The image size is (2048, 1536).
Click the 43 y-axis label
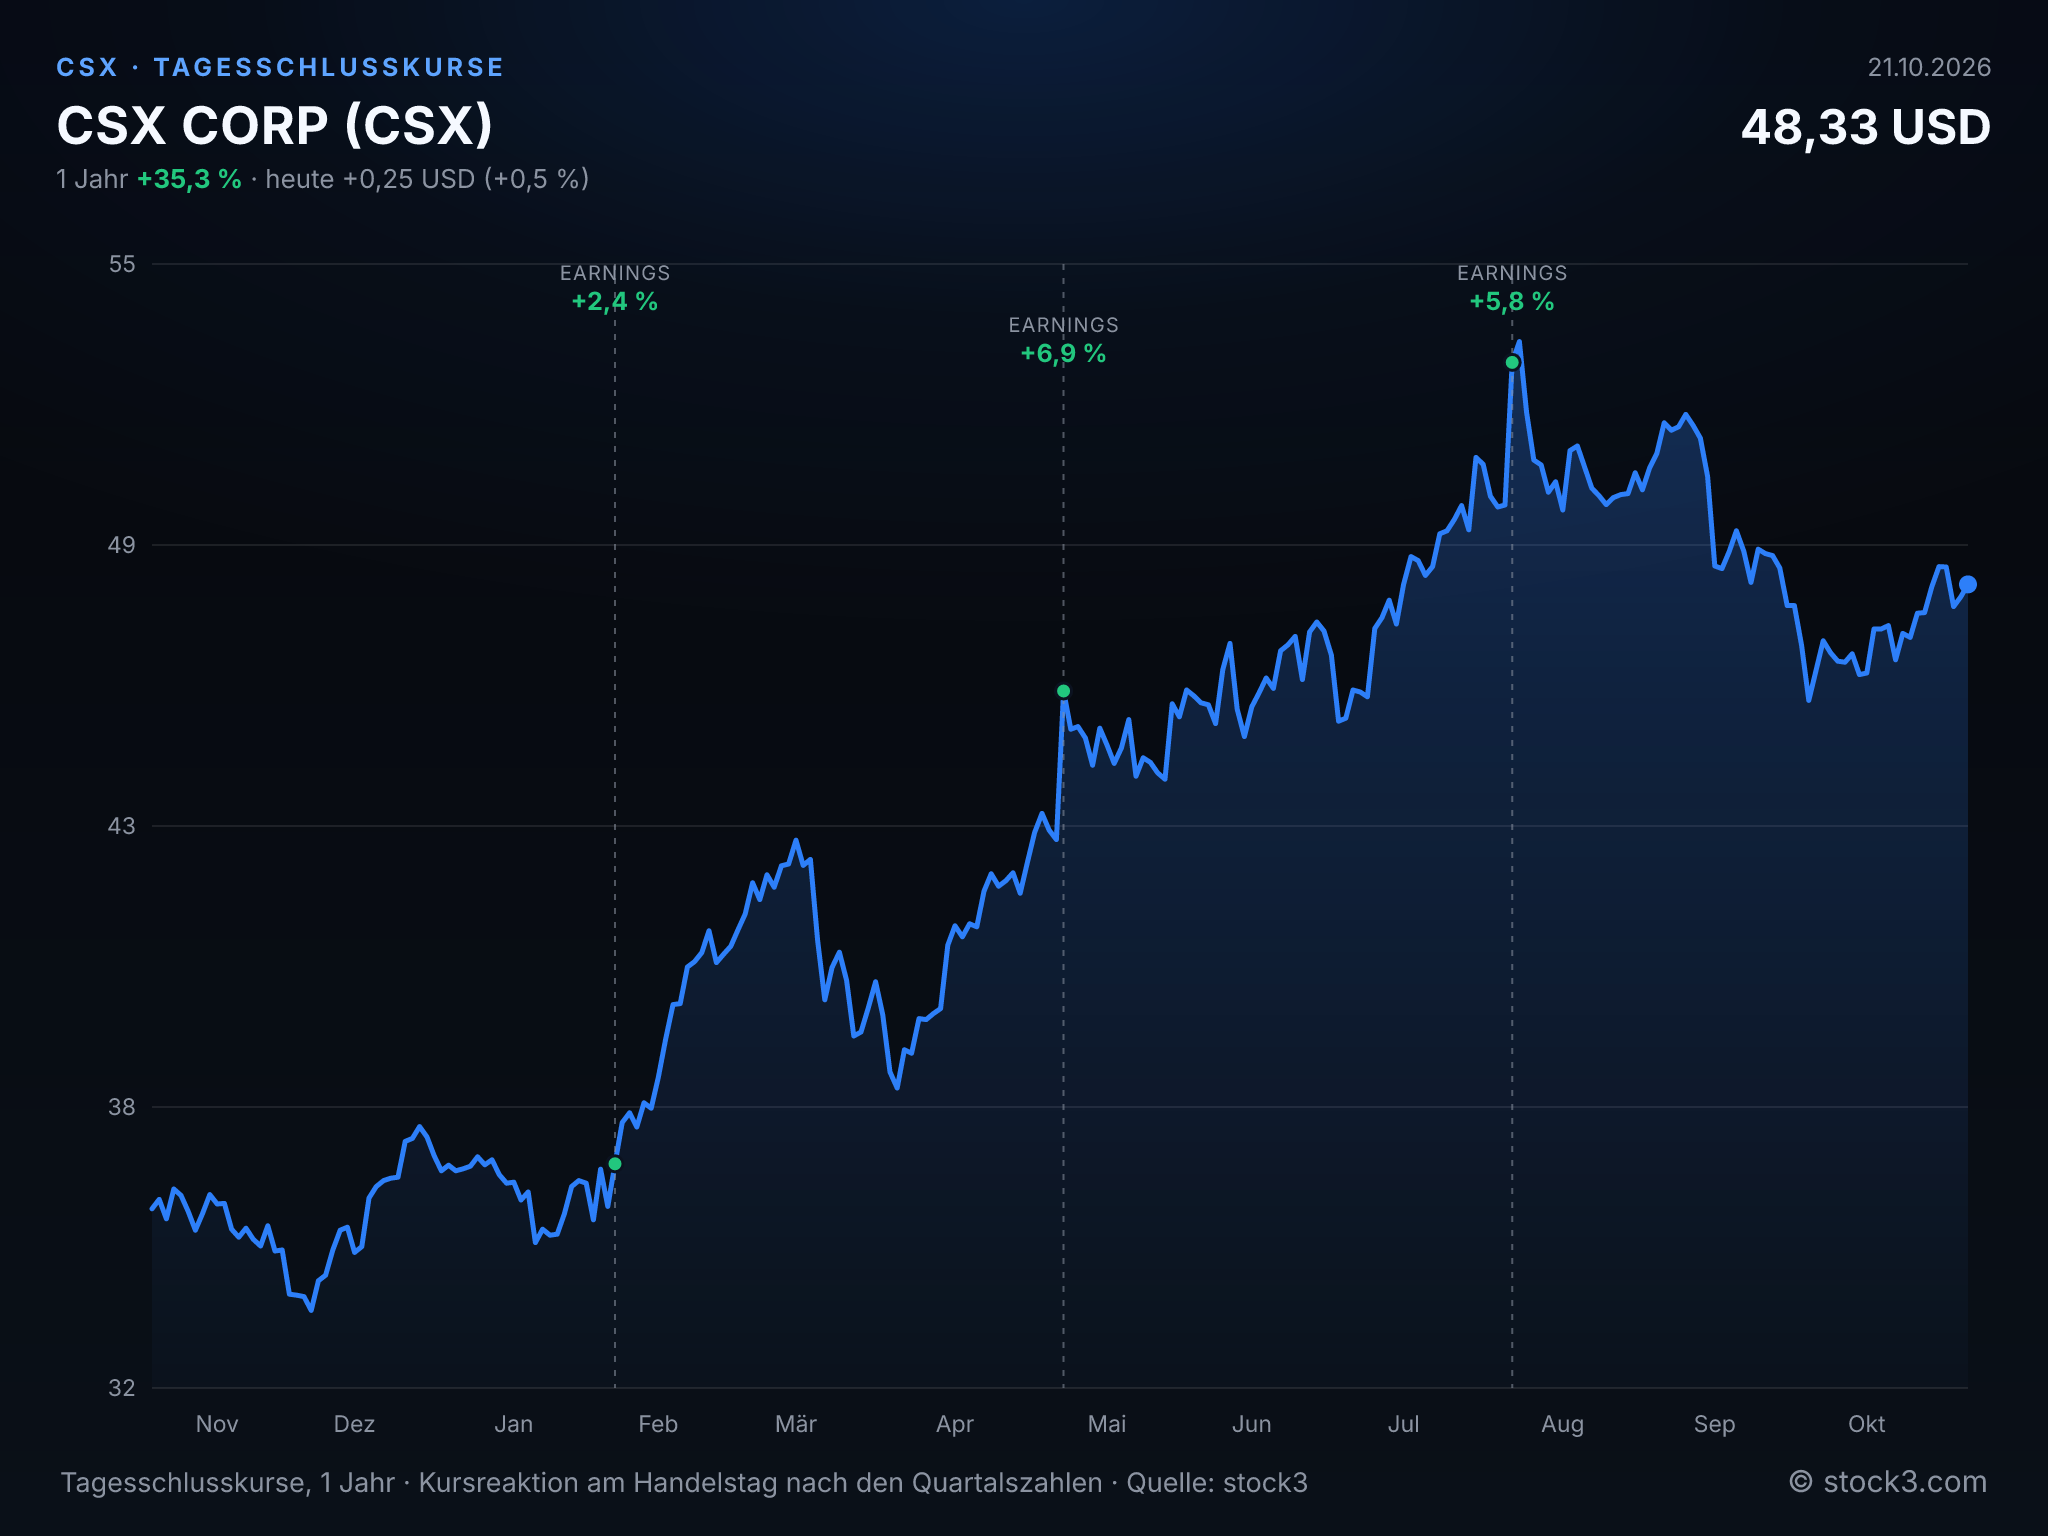[x=121, y=826]
